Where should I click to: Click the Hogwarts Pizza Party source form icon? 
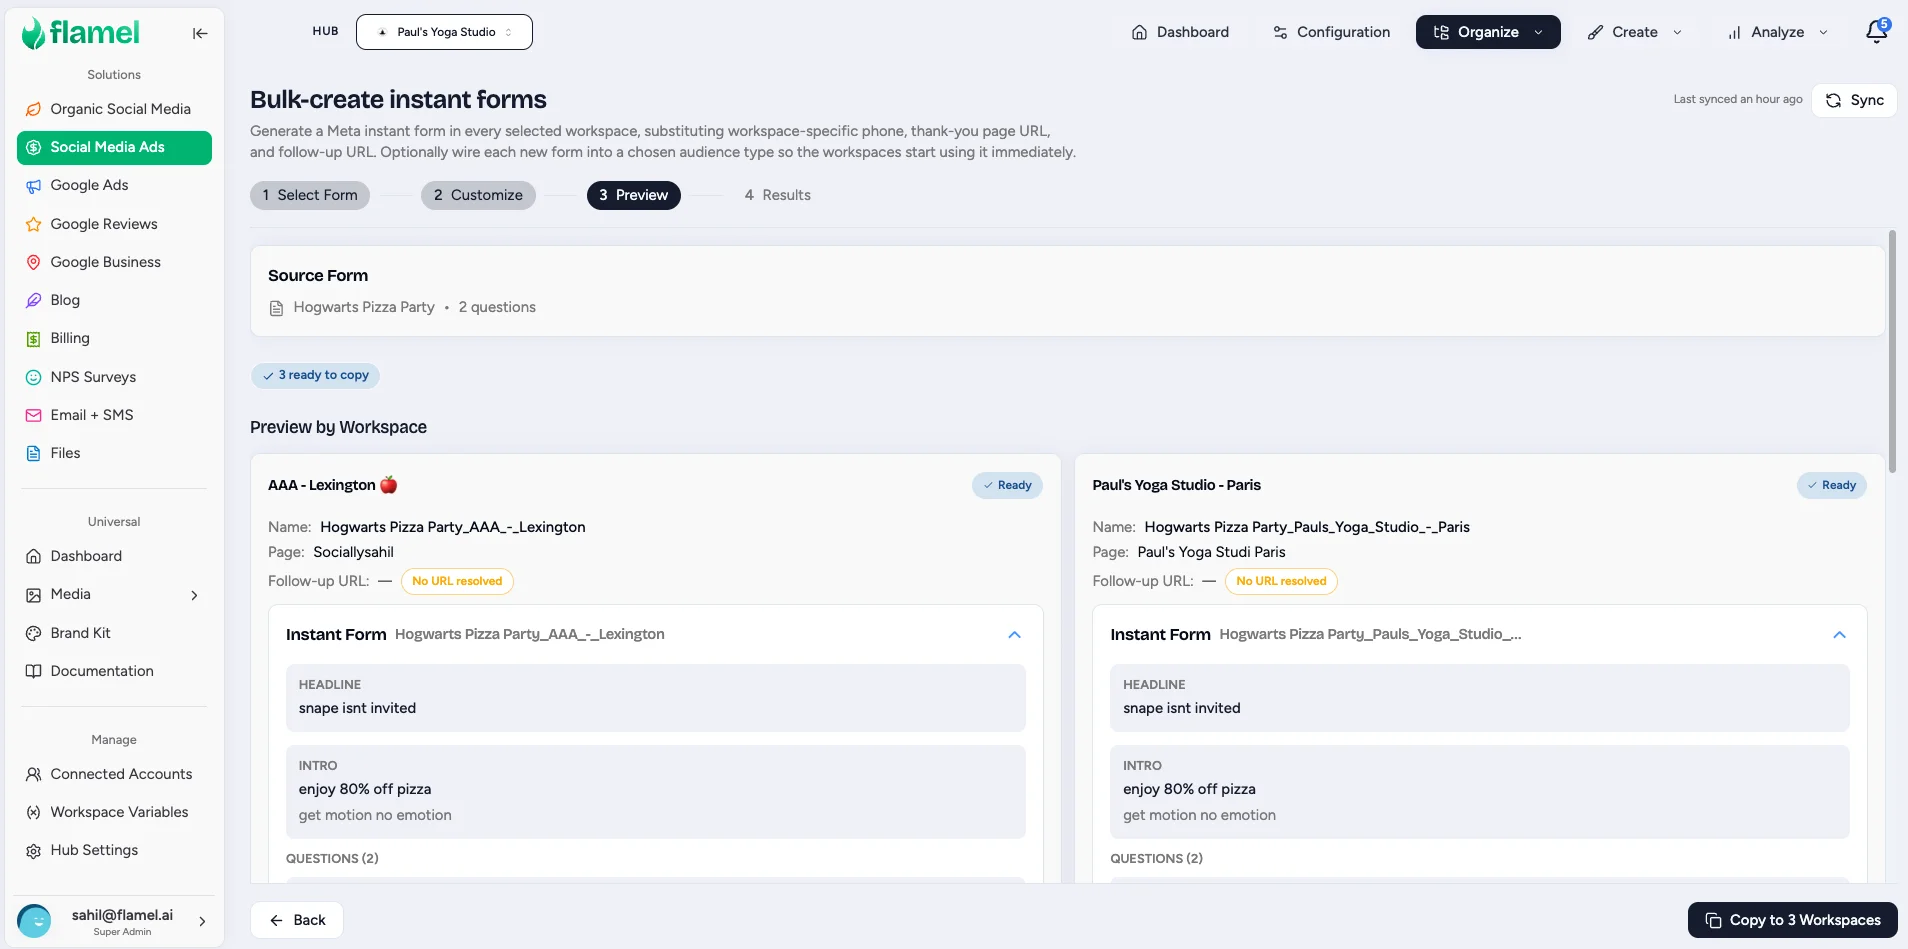pyautogui.click(x=277, y=308)
